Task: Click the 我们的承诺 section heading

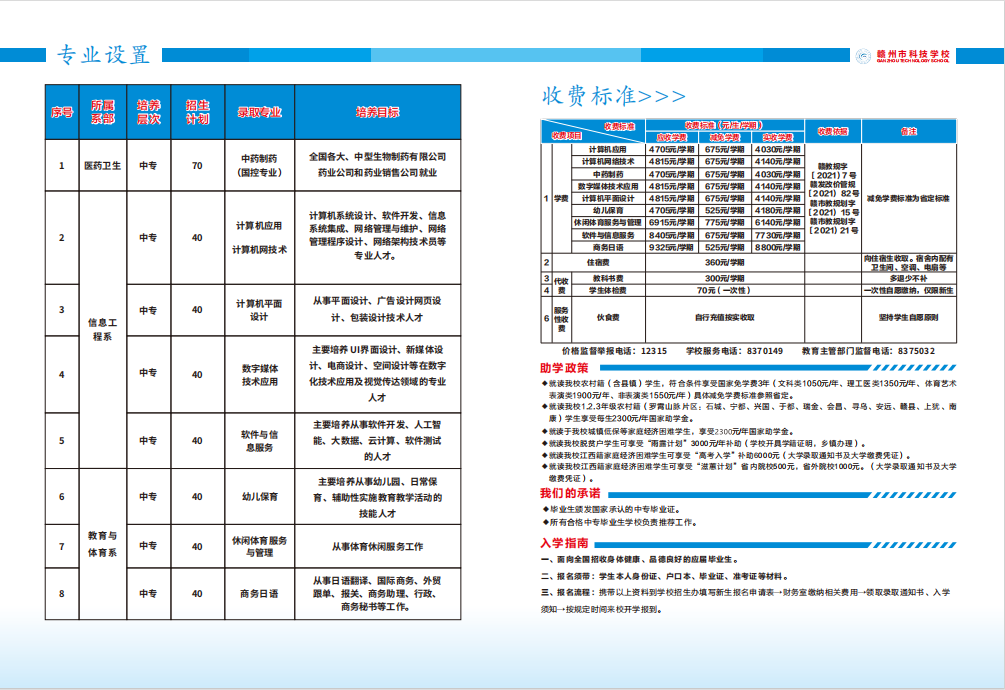Action: [570, 493]
